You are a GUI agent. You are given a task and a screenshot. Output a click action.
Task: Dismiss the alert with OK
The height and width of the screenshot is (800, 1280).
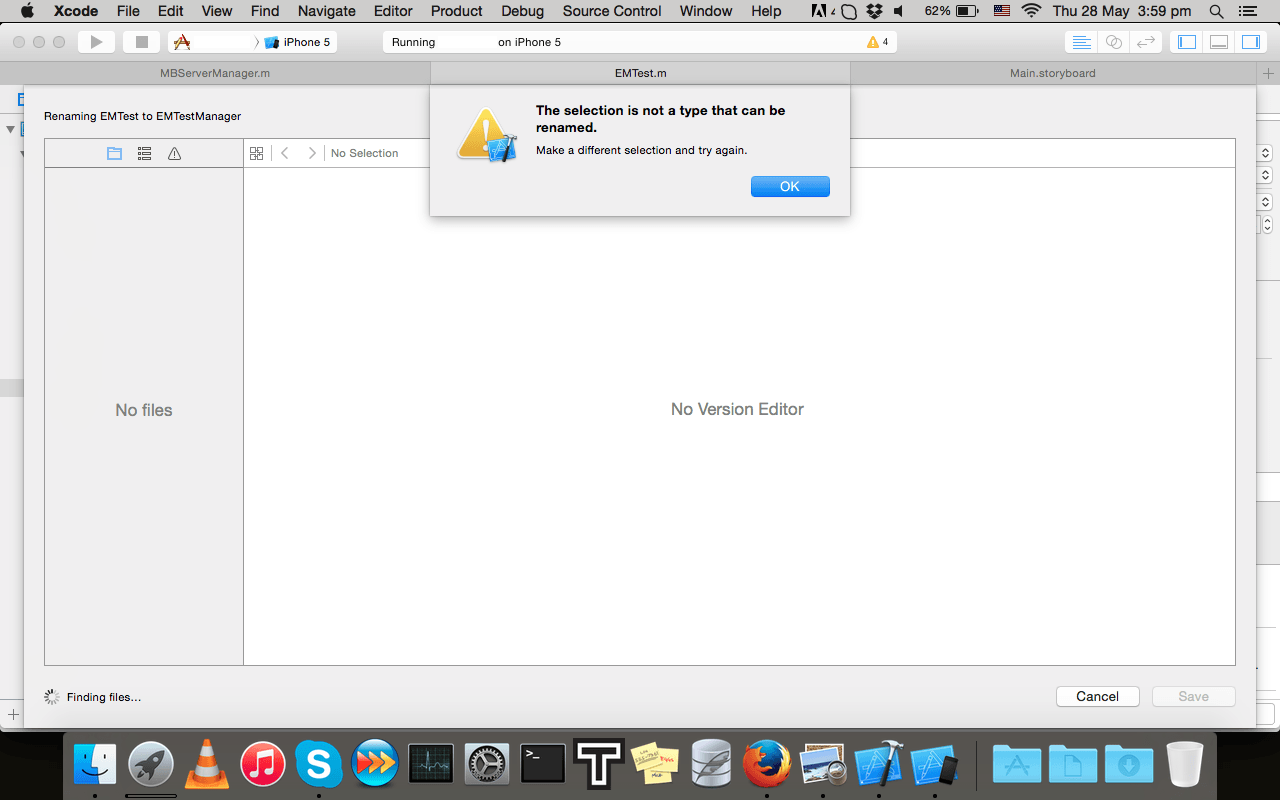[790, 186]
